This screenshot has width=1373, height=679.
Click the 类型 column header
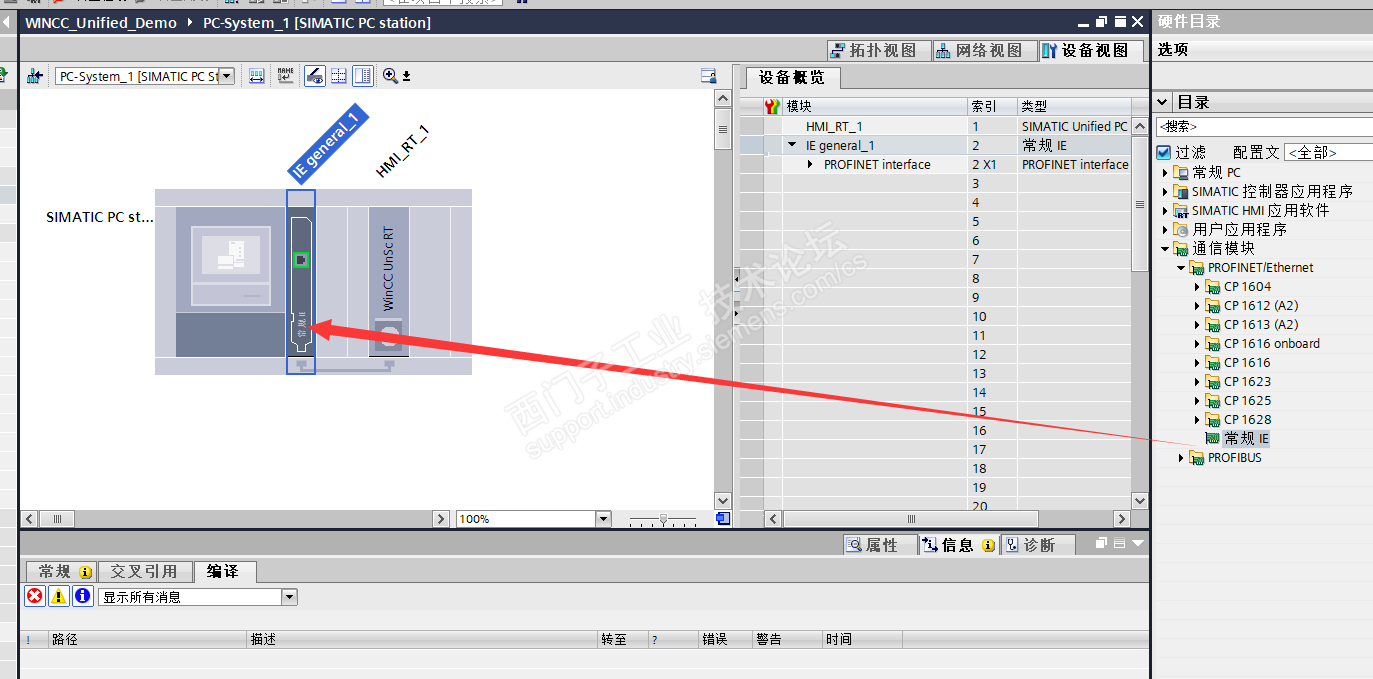pyautogui.click(x=1074, y=106)
